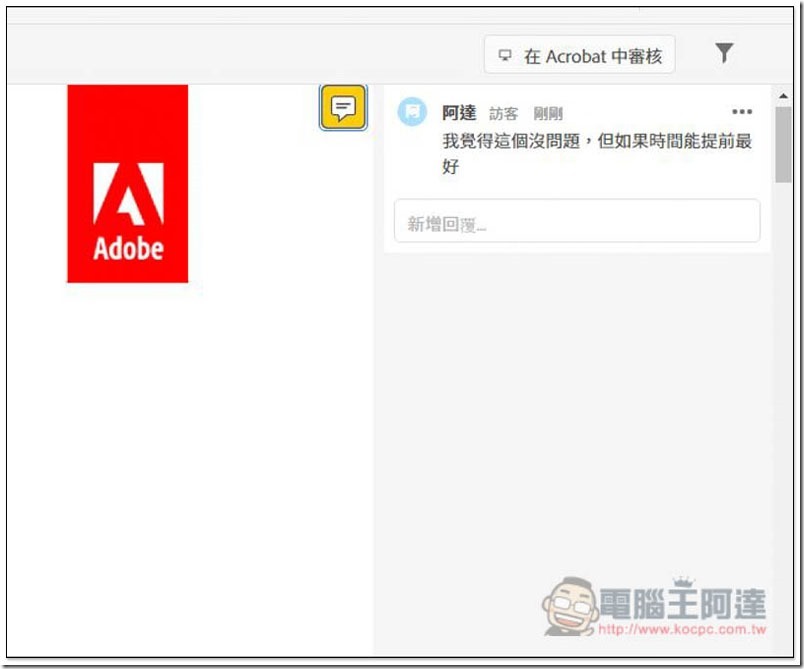
Task: Click the 電腦王阿達 watermark title text
Action: [682, 603]
